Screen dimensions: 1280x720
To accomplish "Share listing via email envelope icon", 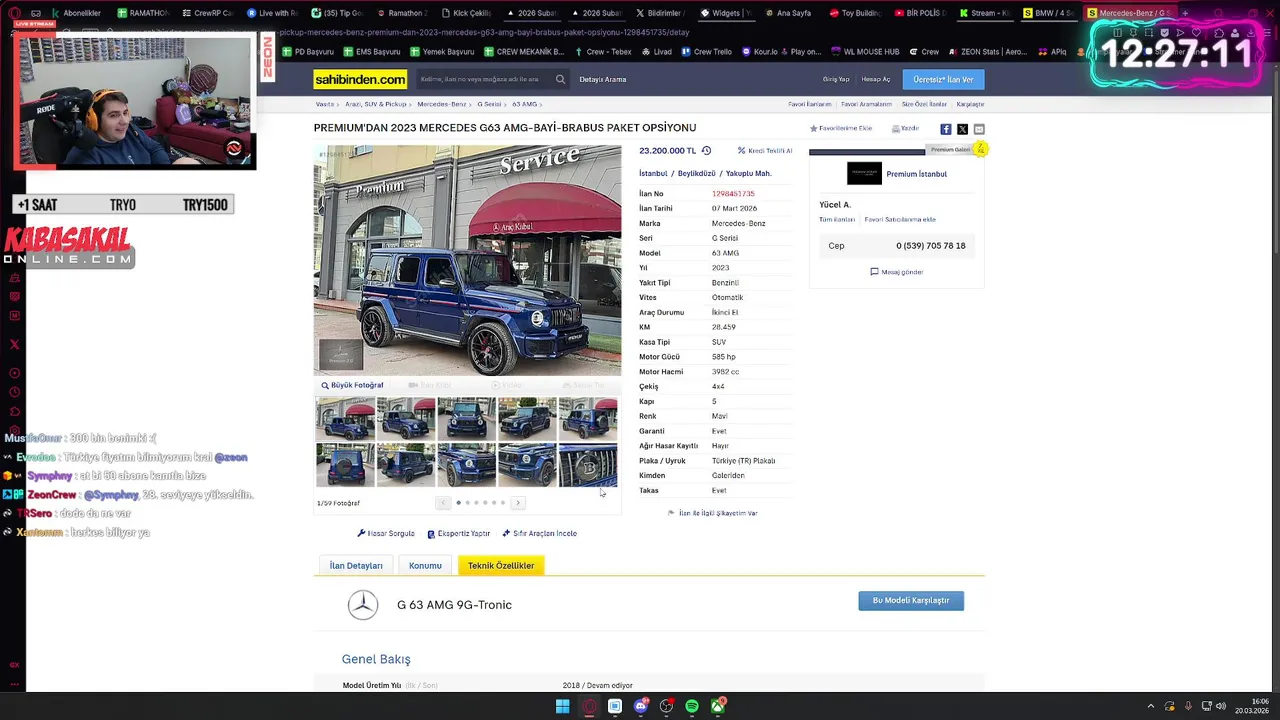I will (x=979, y=129).
